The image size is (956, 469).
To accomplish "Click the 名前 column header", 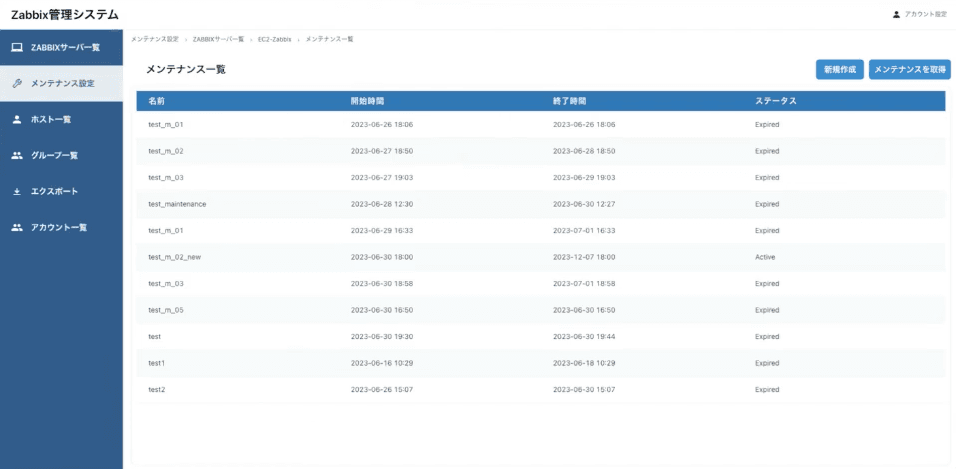I will [x=157, y=101].
